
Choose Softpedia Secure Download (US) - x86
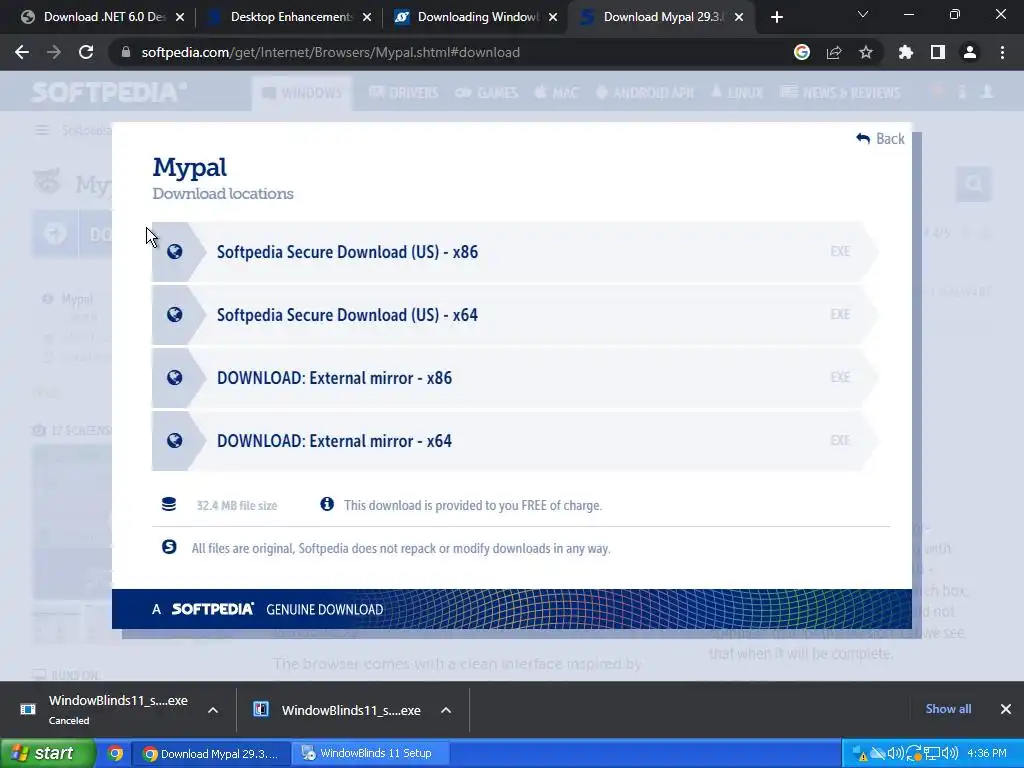515,251
